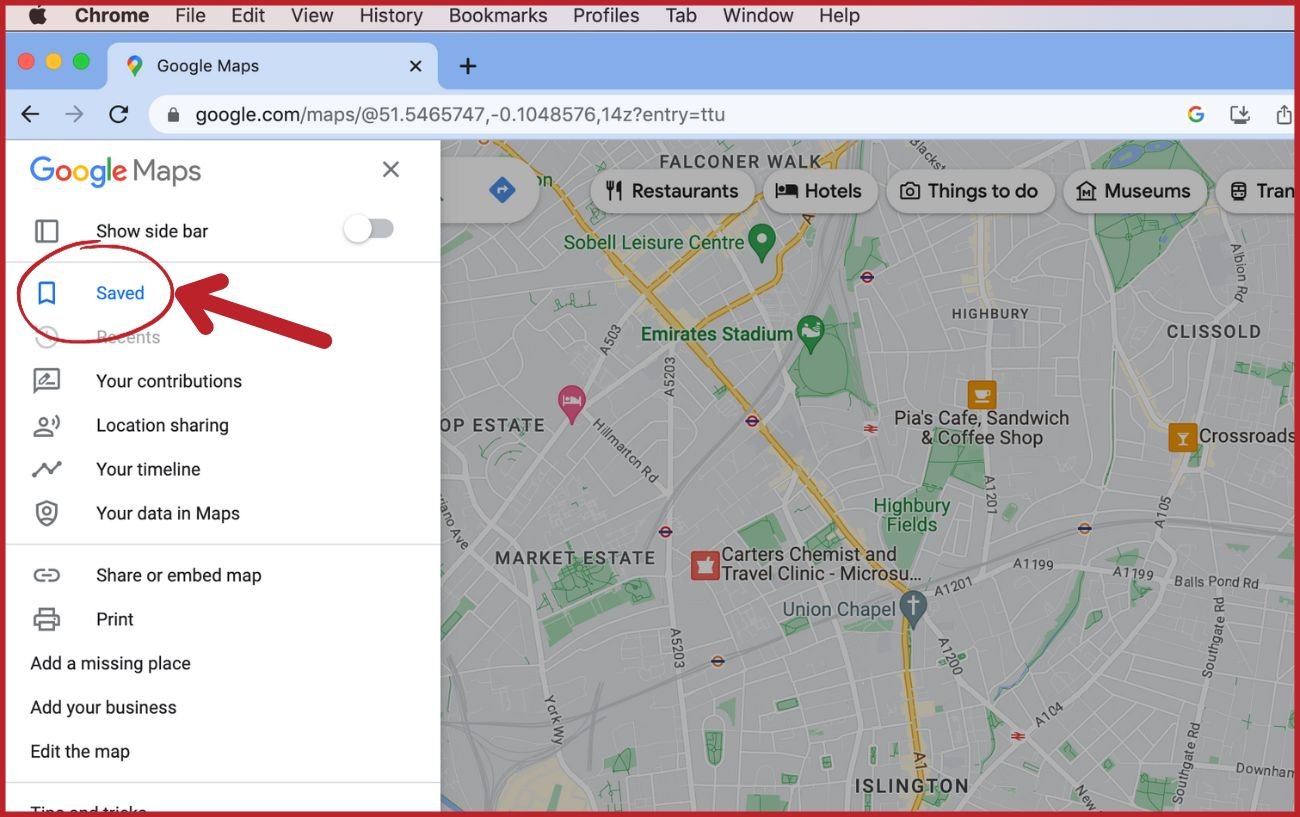
Task: Click the Crossroads bar marker
Action: coord(1183,437)
